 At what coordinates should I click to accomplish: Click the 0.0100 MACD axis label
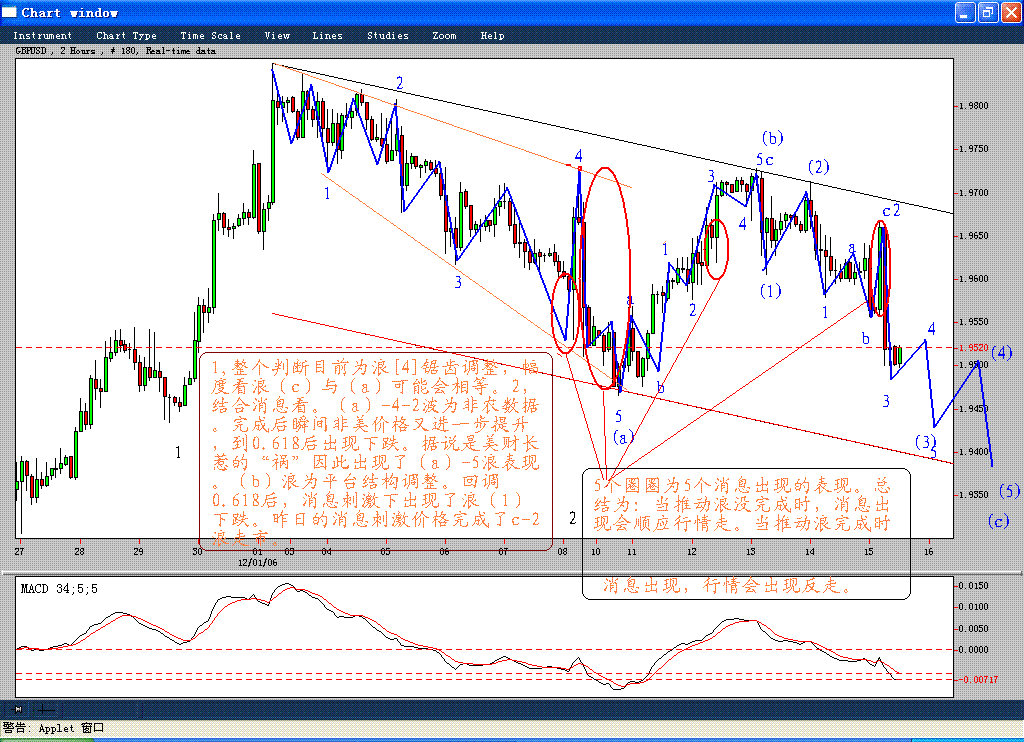coord(974,607)
